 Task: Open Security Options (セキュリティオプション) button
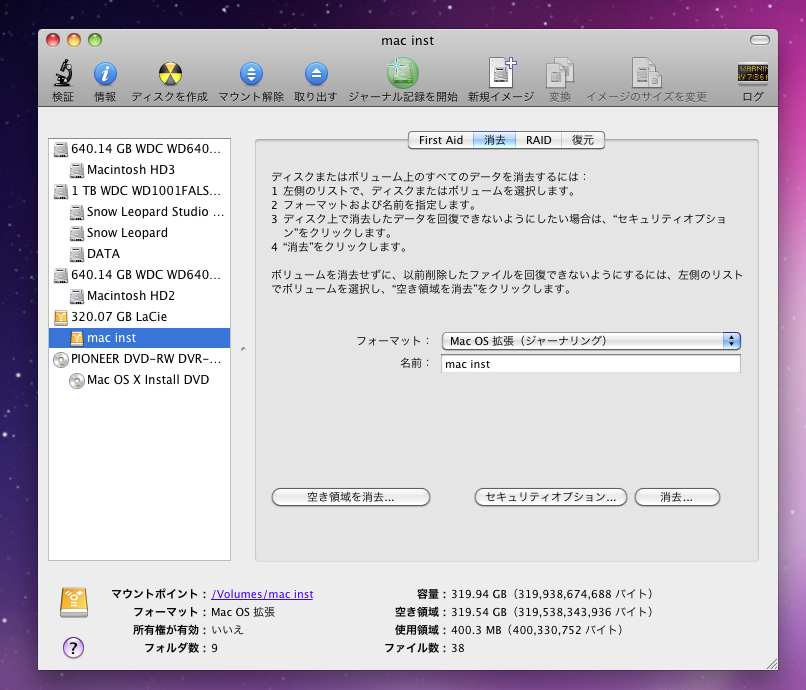coord(551,497)
